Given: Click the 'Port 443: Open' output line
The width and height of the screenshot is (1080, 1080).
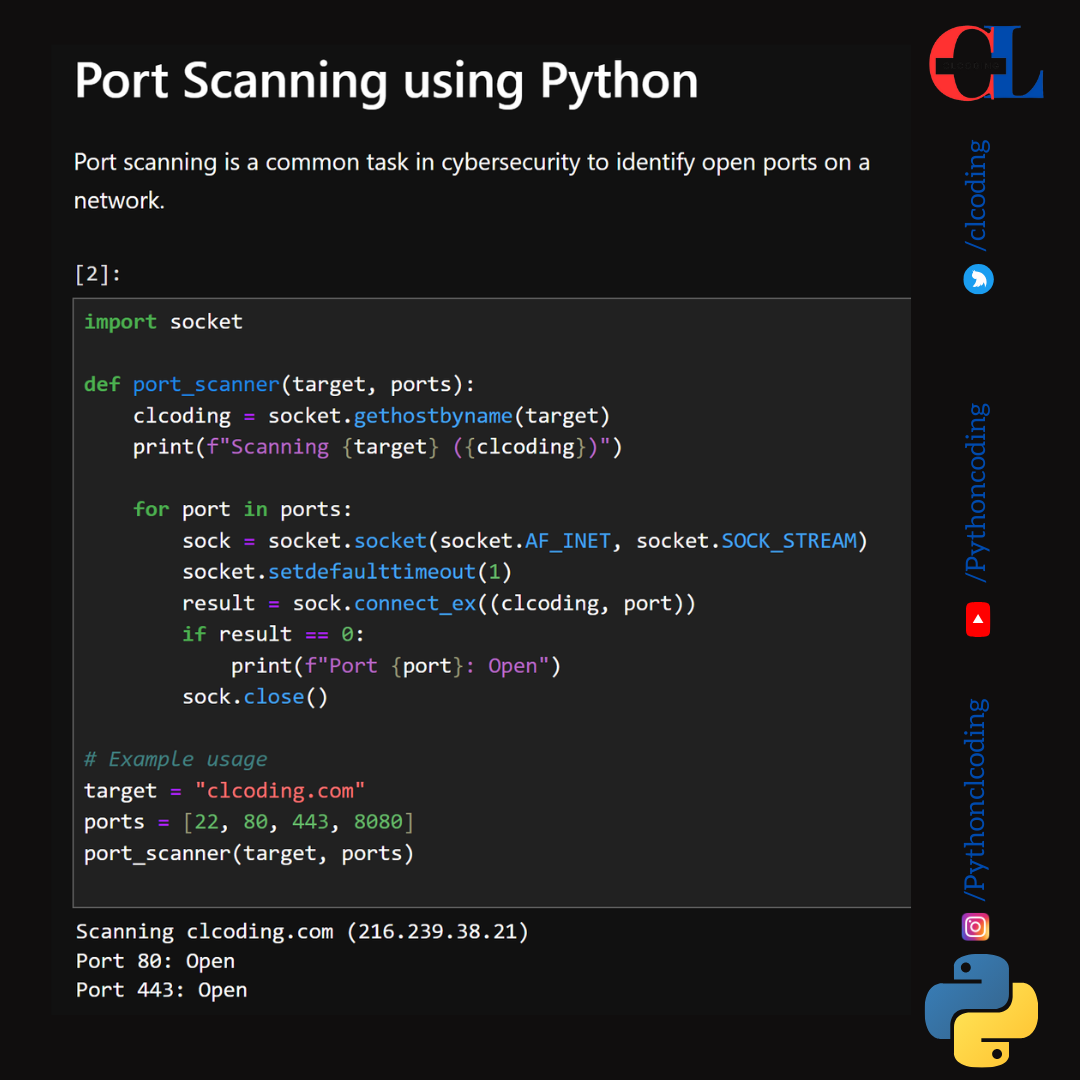Looking at the screenshot, I should (161, 990).
